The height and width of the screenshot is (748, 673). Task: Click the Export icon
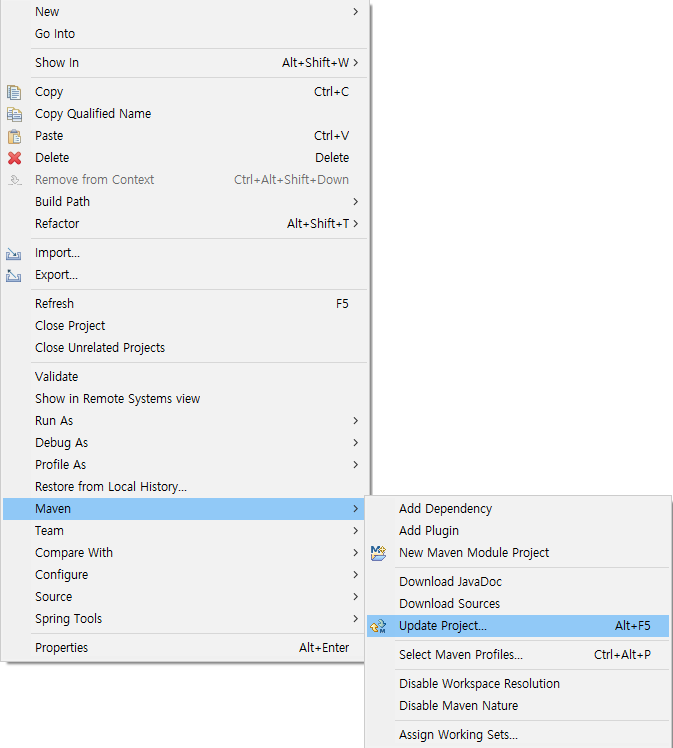tap(13, 275)
